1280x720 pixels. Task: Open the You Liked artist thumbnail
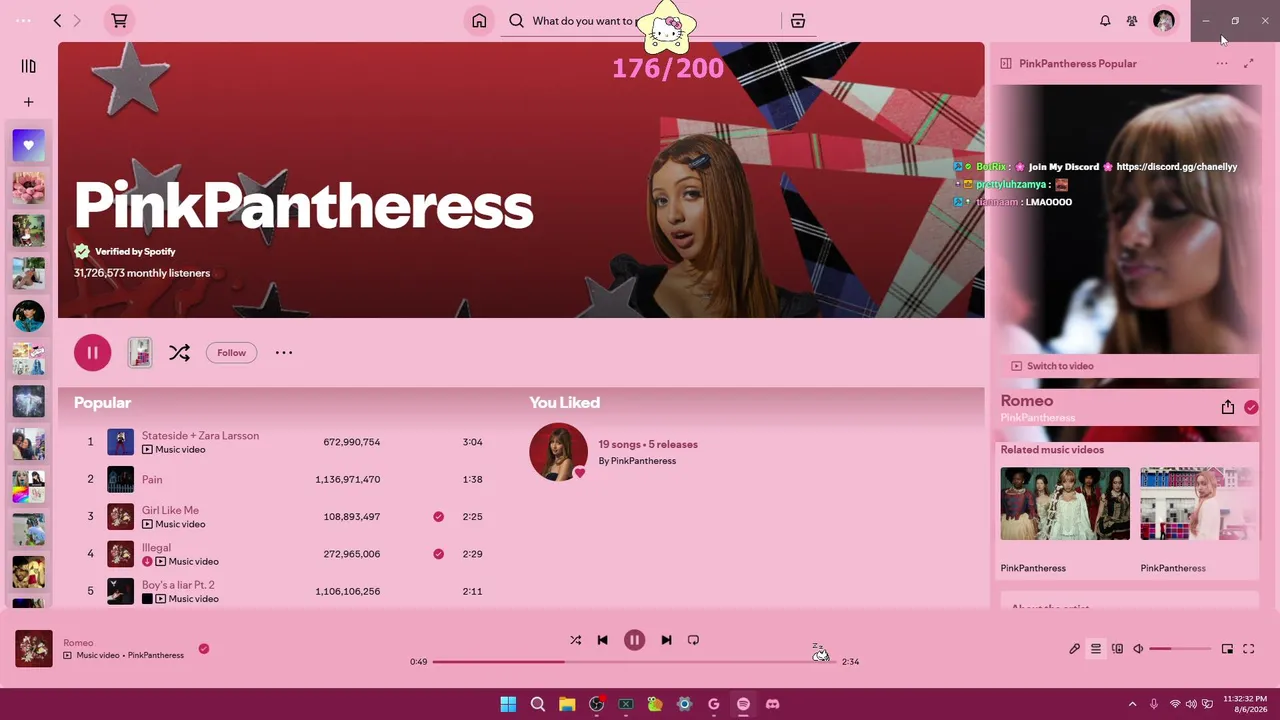[558, 452]
